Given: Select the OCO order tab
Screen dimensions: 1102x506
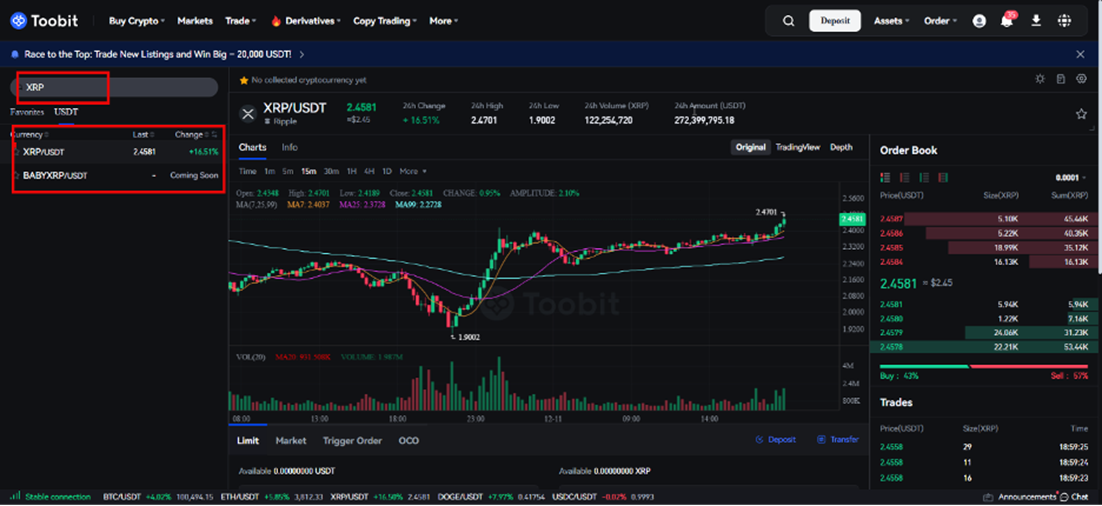Looking at the screenshot, I should pyautogui.click(x=408, y=441).
